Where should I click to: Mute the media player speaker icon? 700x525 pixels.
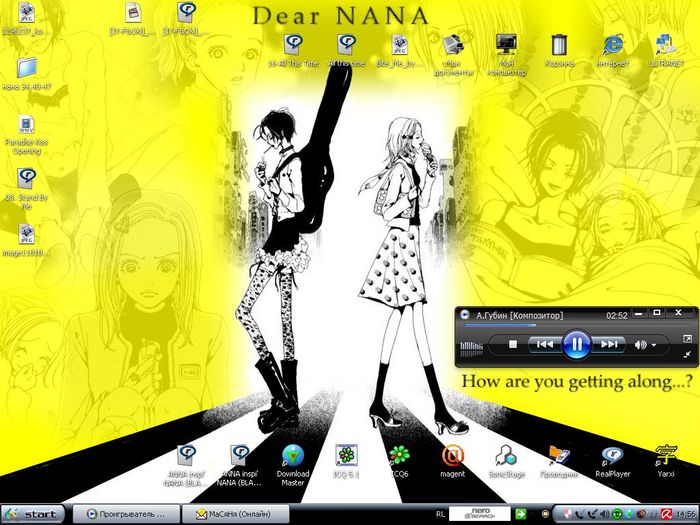(x=640, y=345)
